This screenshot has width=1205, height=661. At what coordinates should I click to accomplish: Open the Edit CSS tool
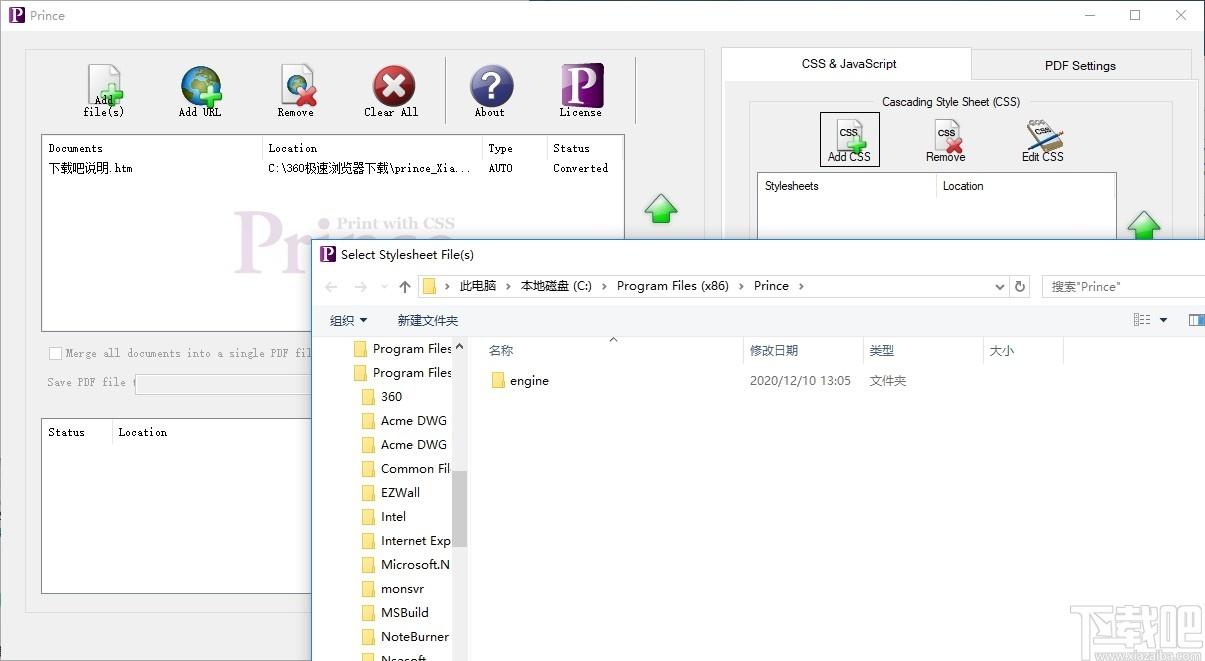tap(1043, 139)
